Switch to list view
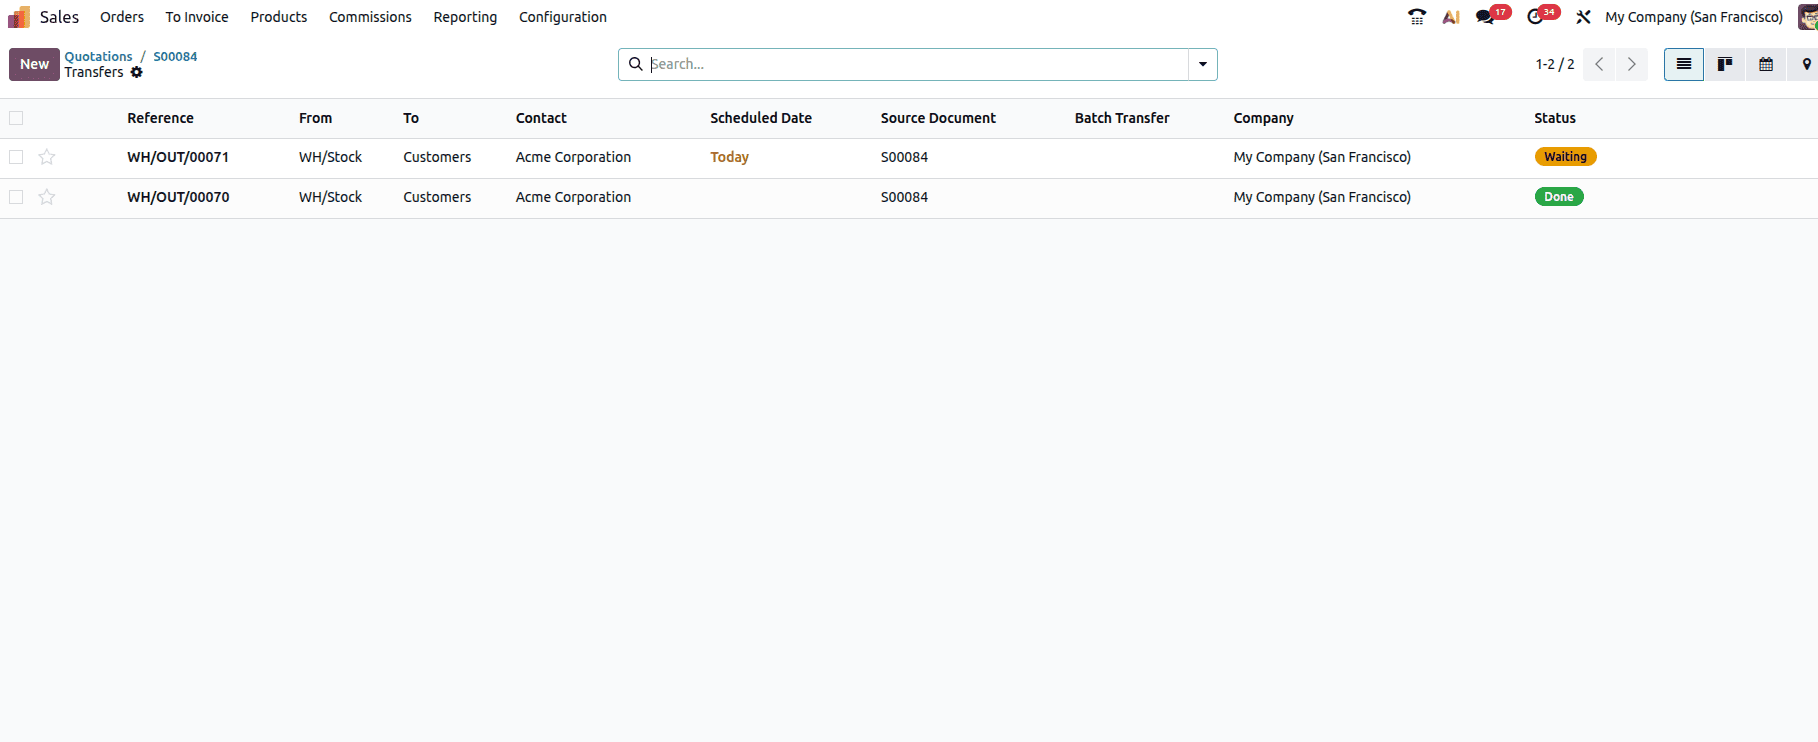 (x=1684, y=64)
